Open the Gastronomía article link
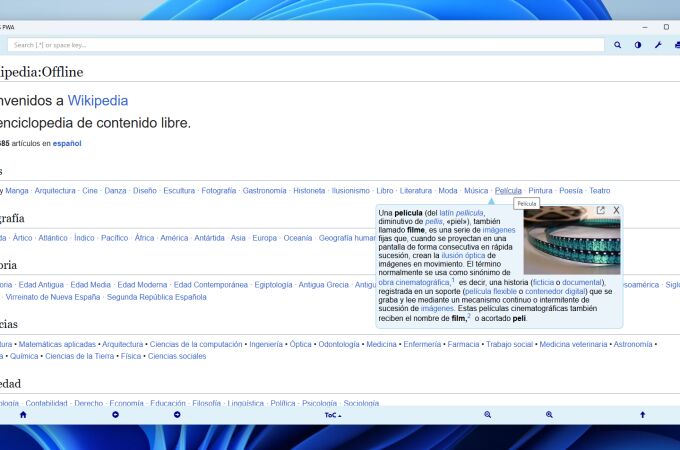 [x=265, y=191]
